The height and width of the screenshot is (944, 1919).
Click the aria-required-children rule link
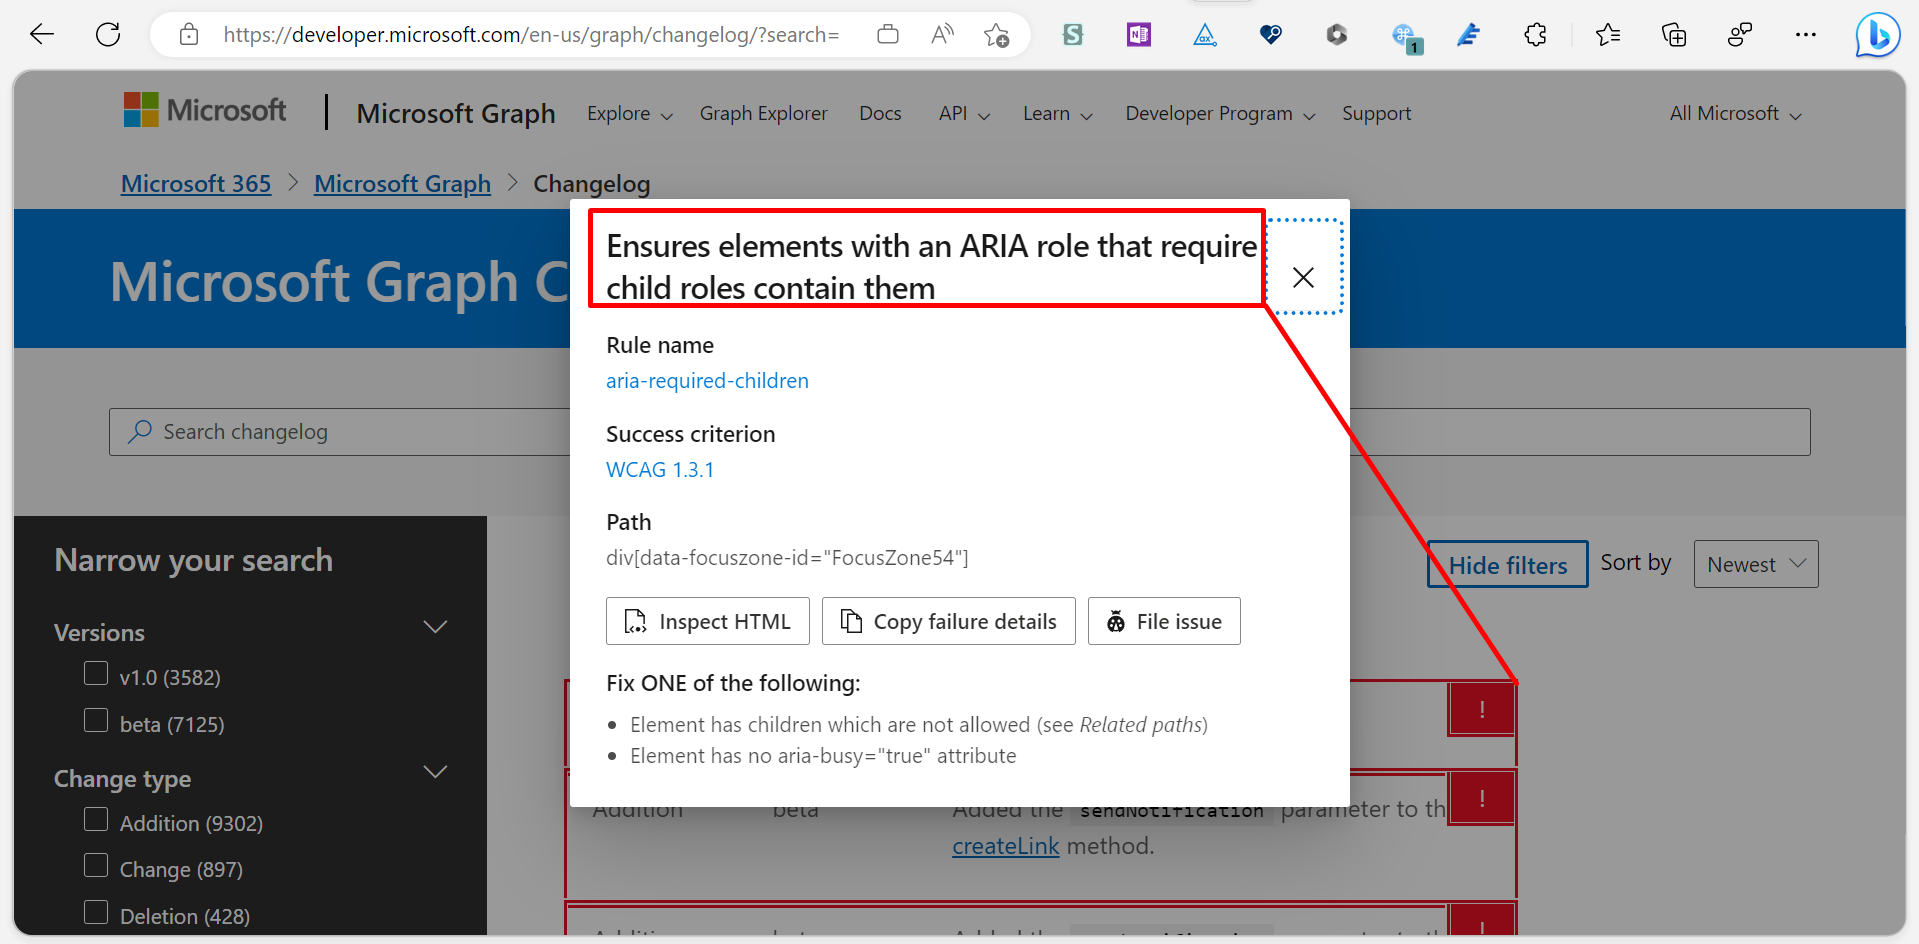707,380
